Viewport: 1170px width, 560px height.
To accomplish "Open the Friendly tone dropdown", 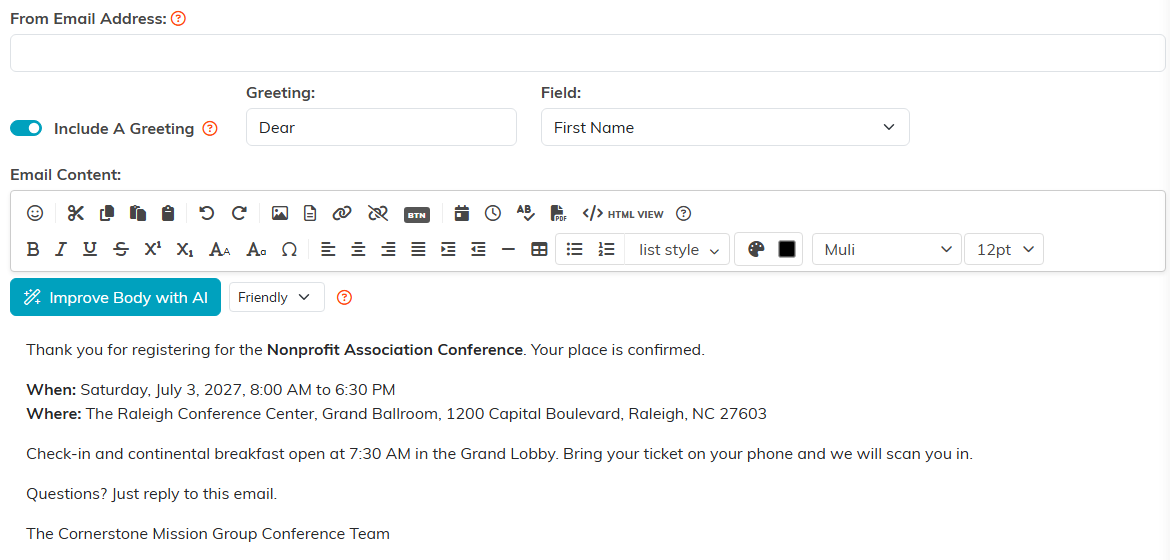I will coord(277,297).
